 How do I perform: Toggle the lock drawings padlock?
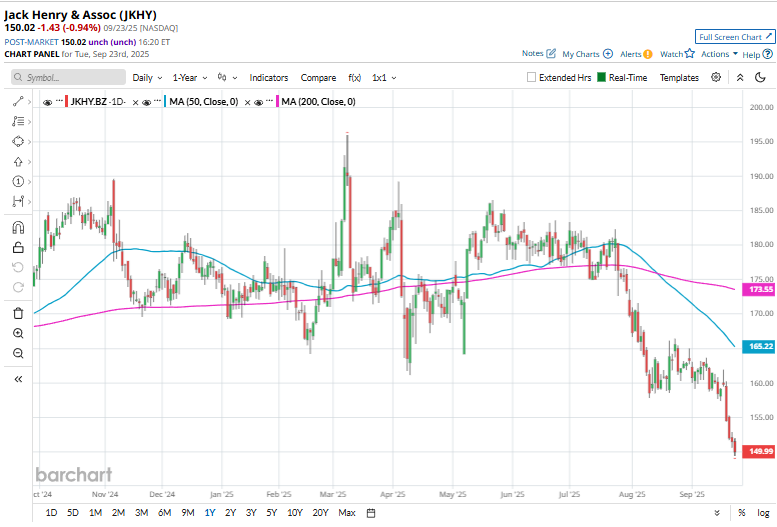18,247
